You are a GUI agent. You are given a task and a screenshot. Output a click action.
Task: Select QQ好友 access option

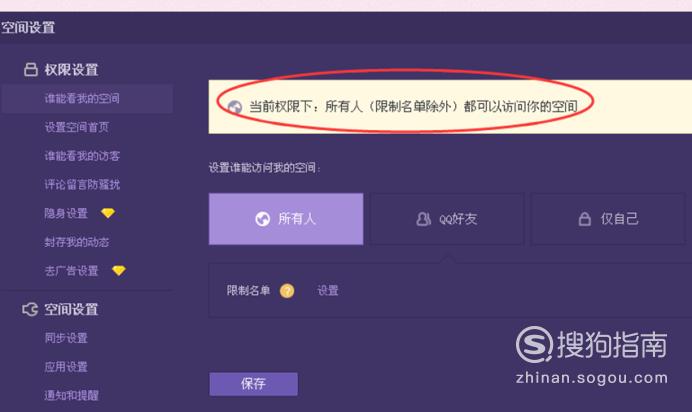click(447, 219)
